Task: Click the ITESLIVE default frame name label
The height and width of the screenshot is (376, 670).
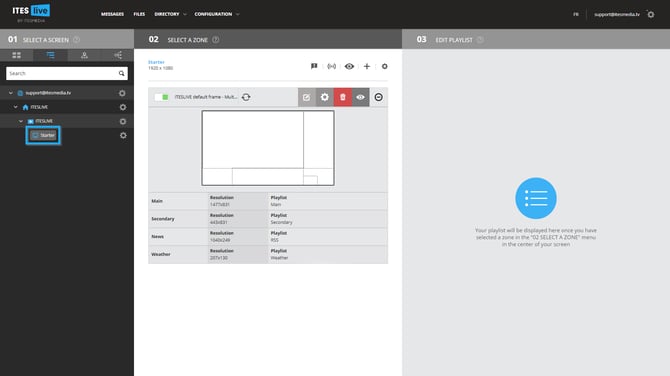Action: [206, 97]
